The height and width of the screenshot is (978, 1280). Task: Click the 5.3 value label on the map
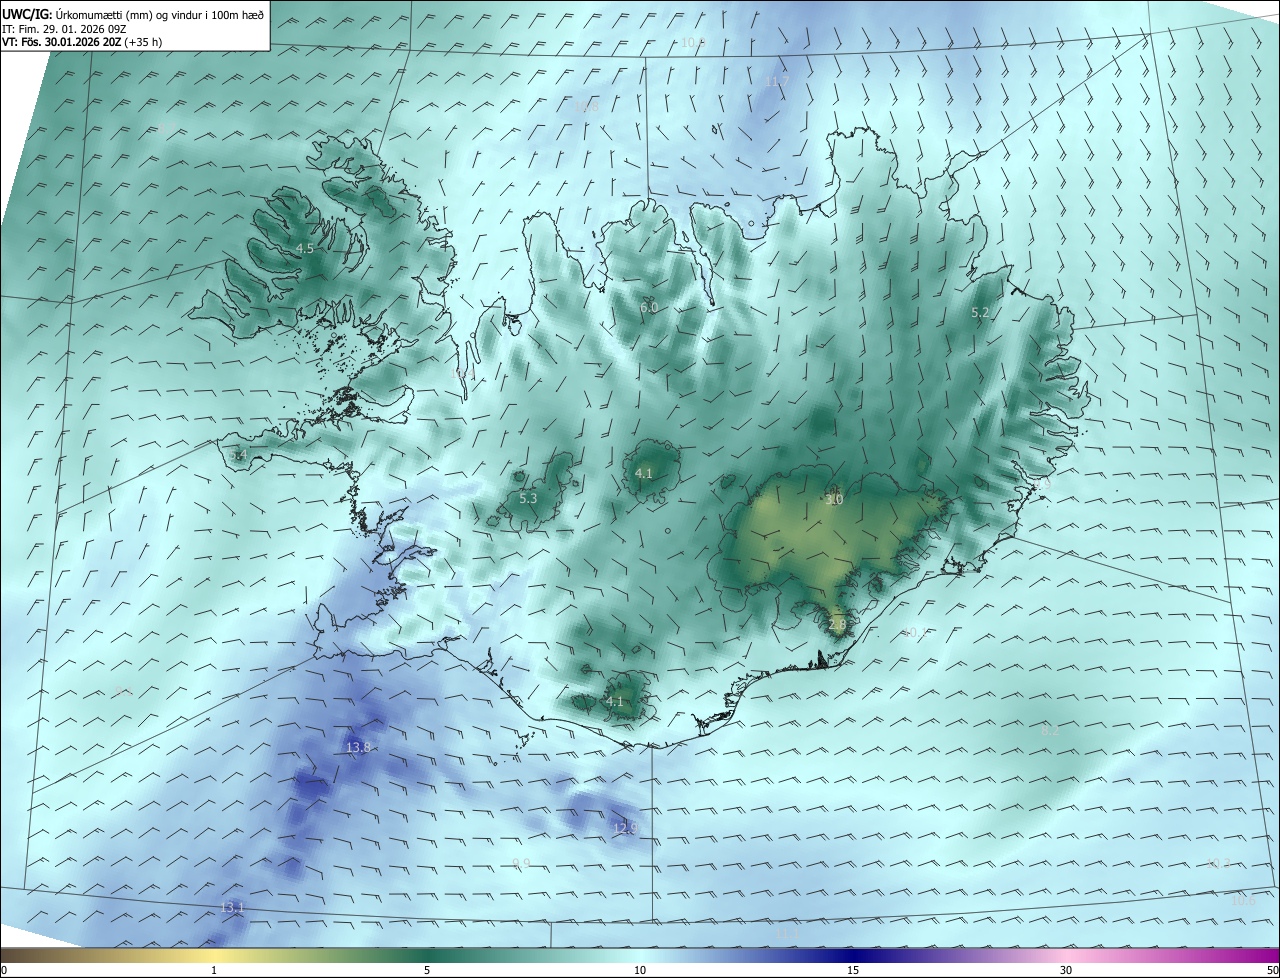(x=528, y=498)
